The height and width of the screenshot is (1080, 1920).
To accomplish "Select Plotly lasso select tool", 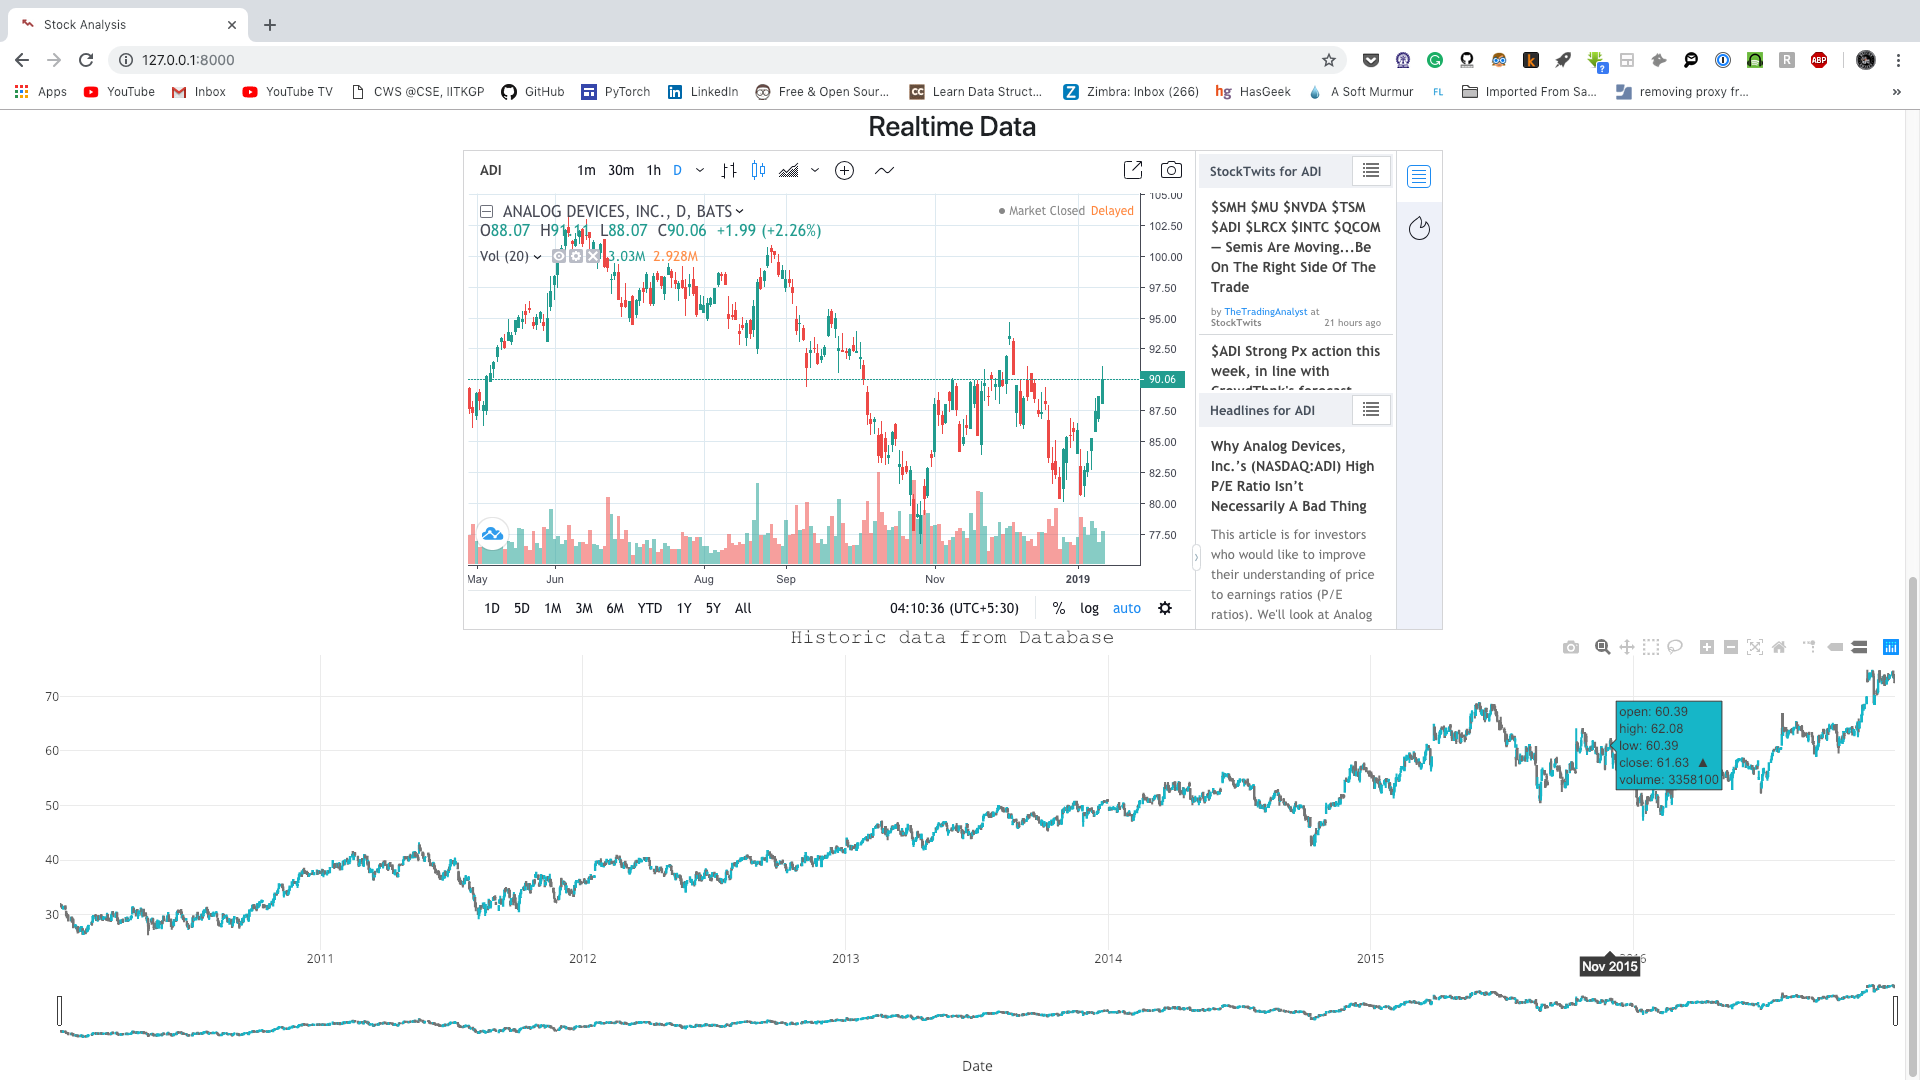I will (x=1675, y=647).
